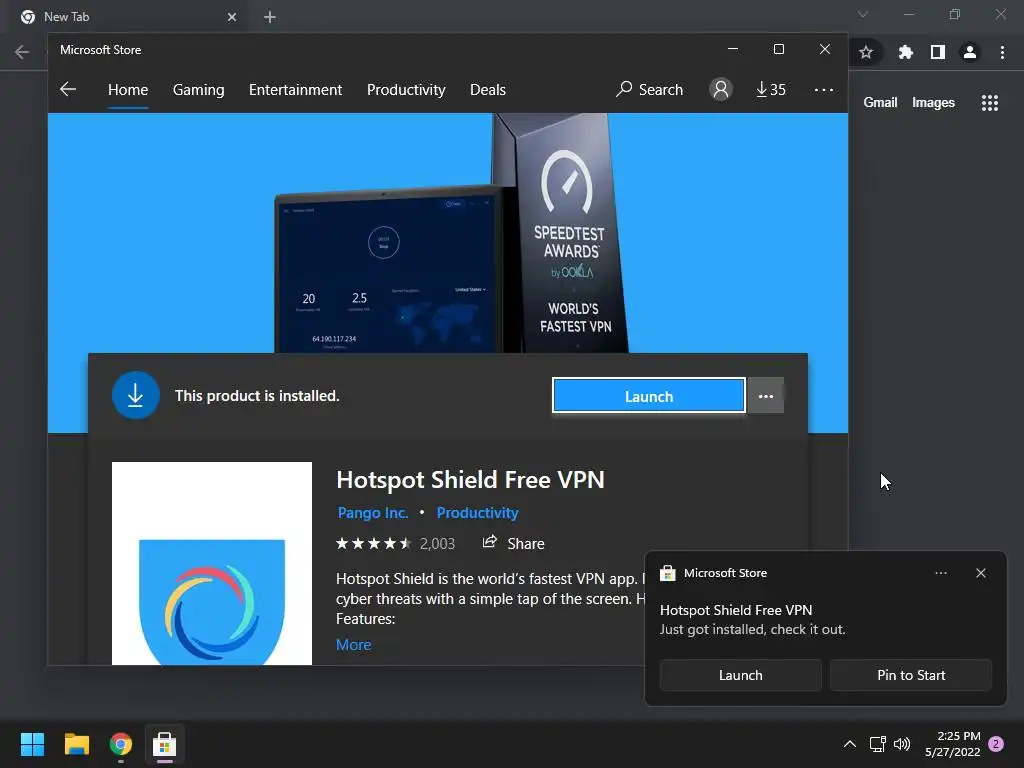Image resolution: width=1024 pixels, height=768 pixels.
Task: Open the Chrome three-dot menu
Action: click(1002, 52)
